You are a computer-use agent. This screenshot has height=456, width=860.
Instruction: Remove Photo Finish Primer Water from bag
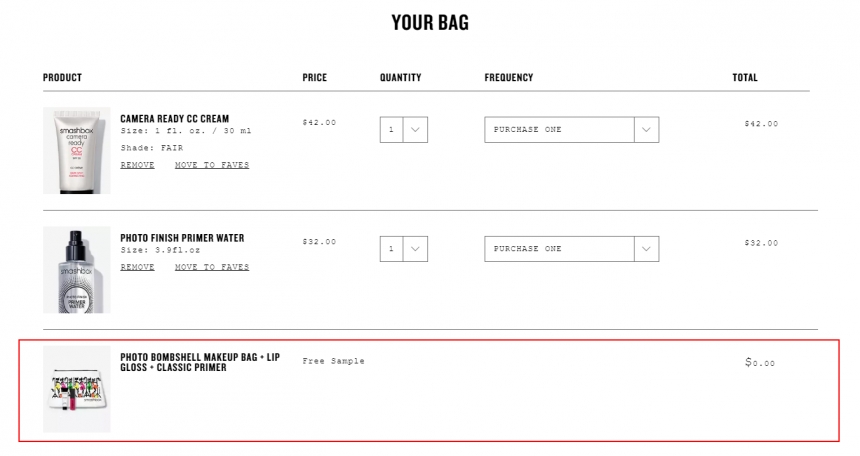(x=138, y=267)
